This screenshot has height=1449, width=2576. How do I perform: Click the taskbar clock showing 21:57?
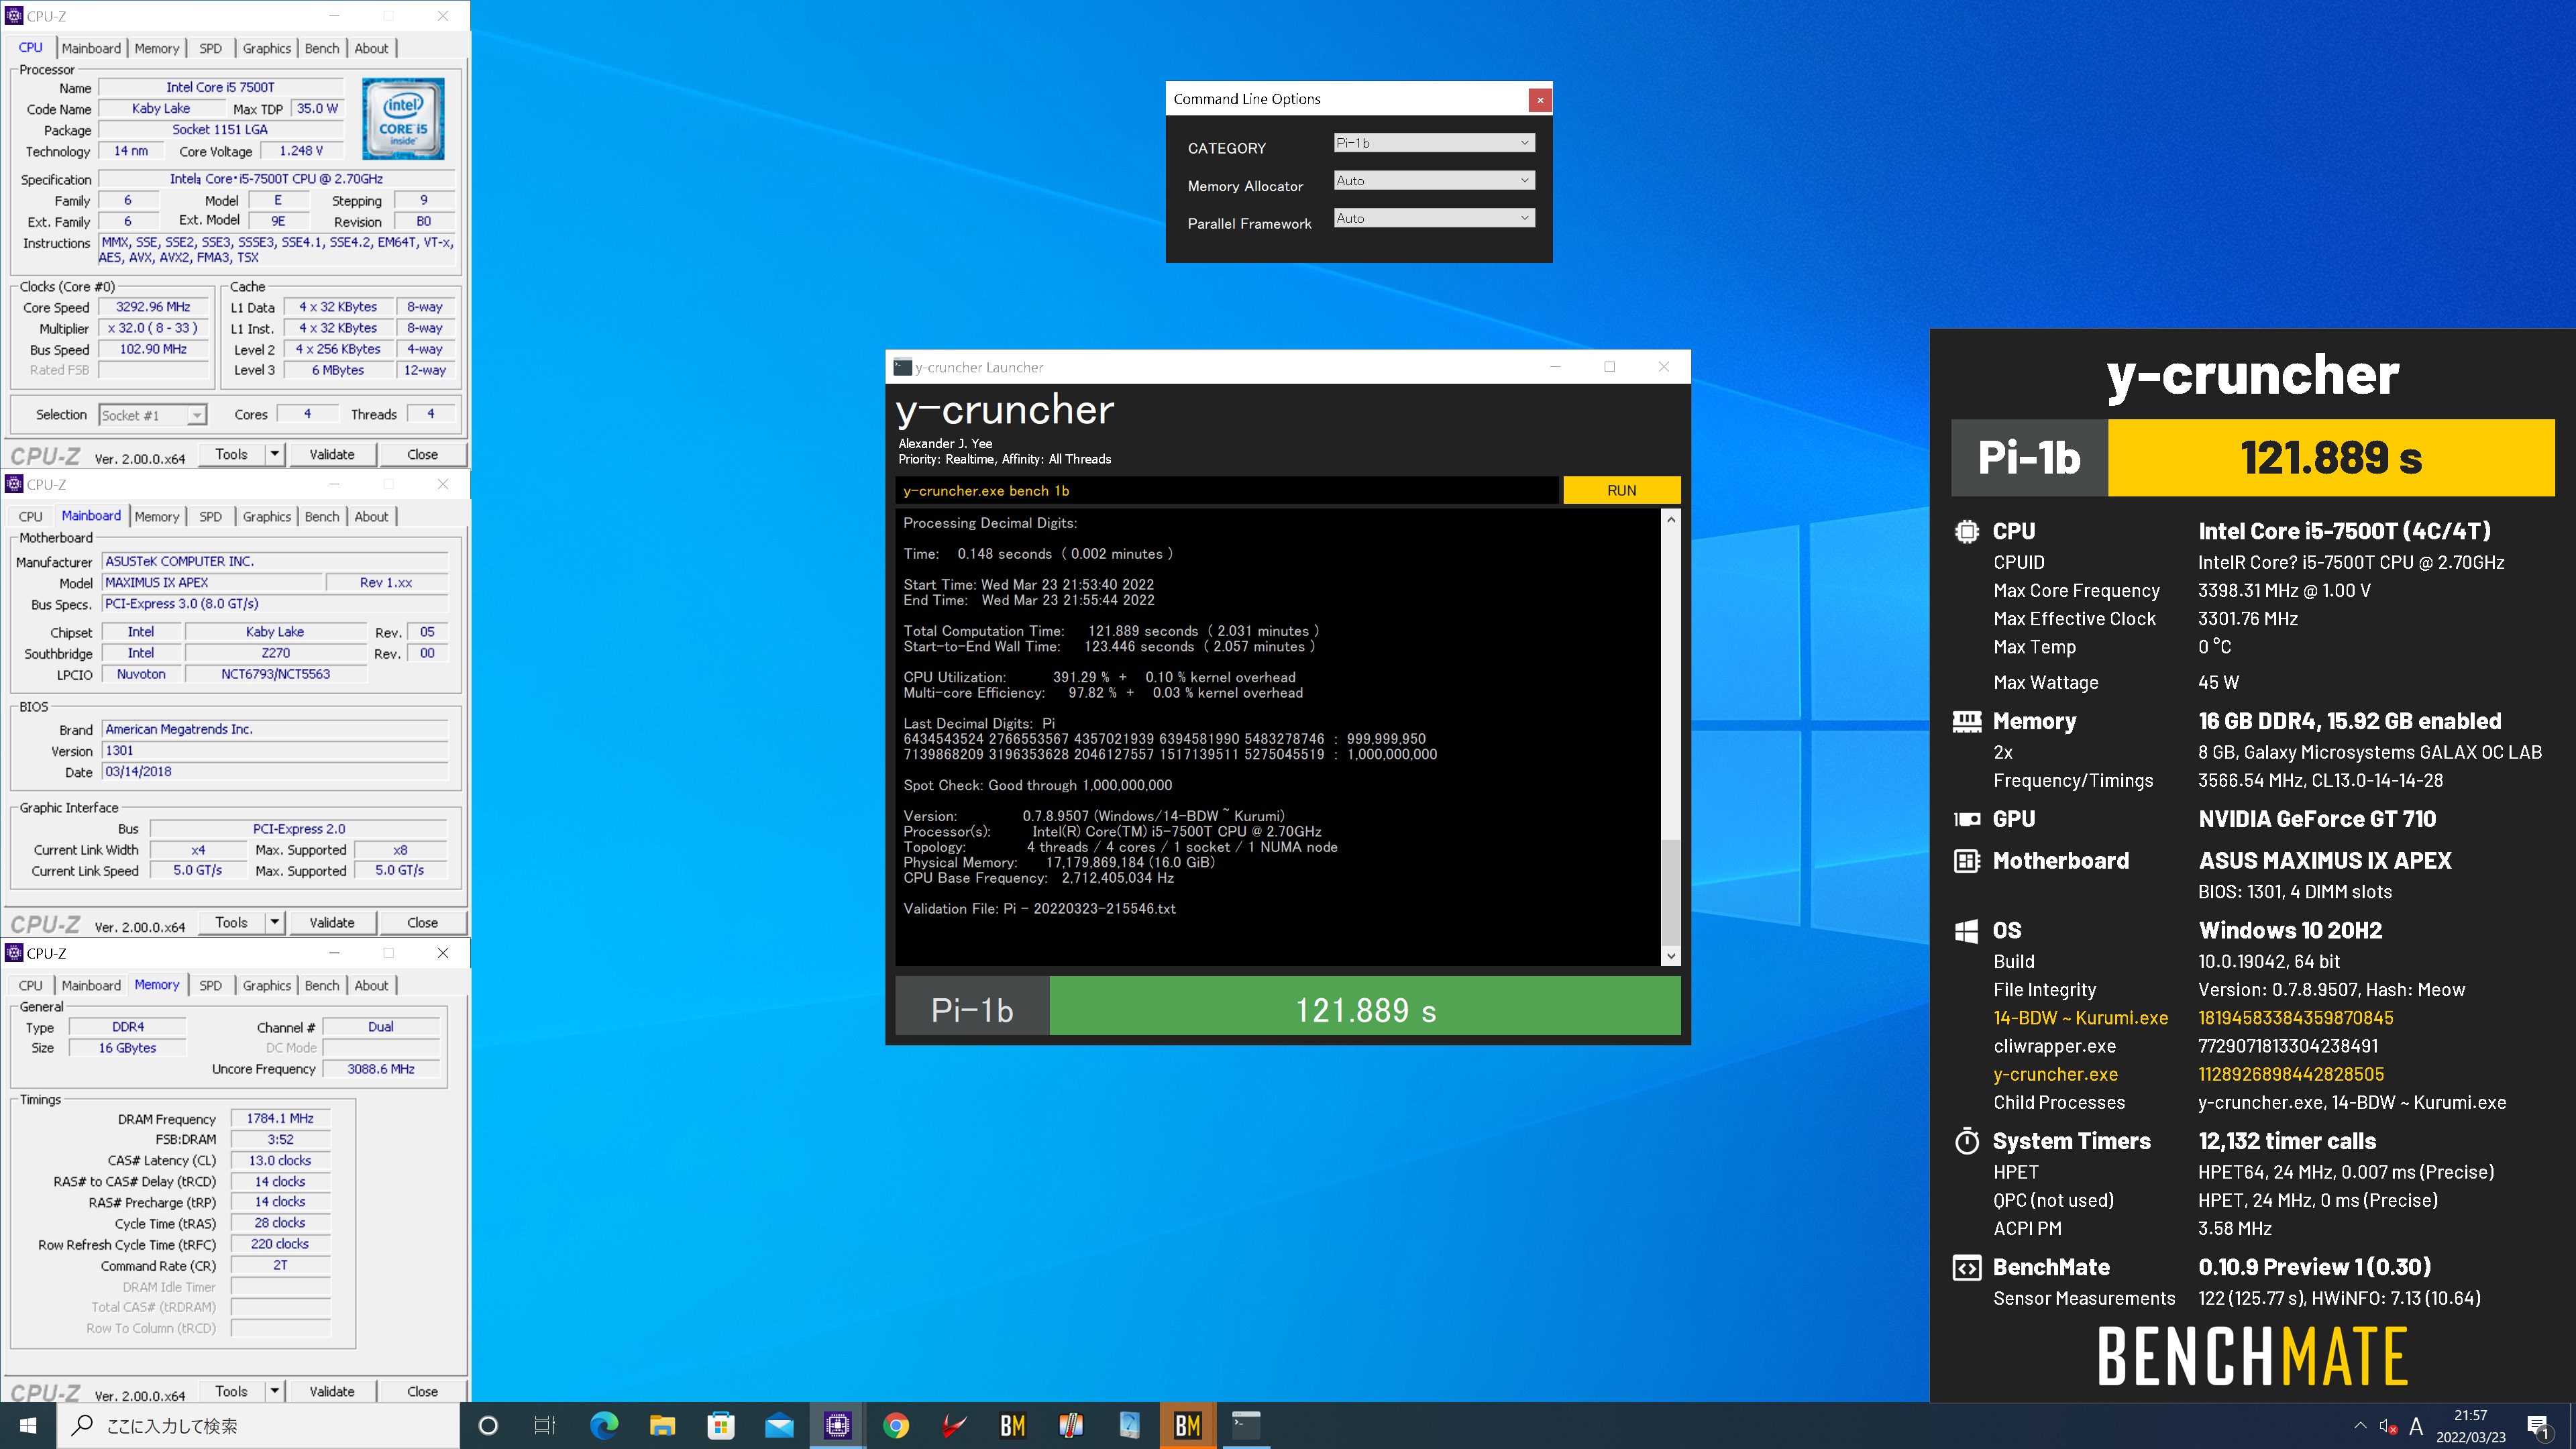[2470, 1426]
